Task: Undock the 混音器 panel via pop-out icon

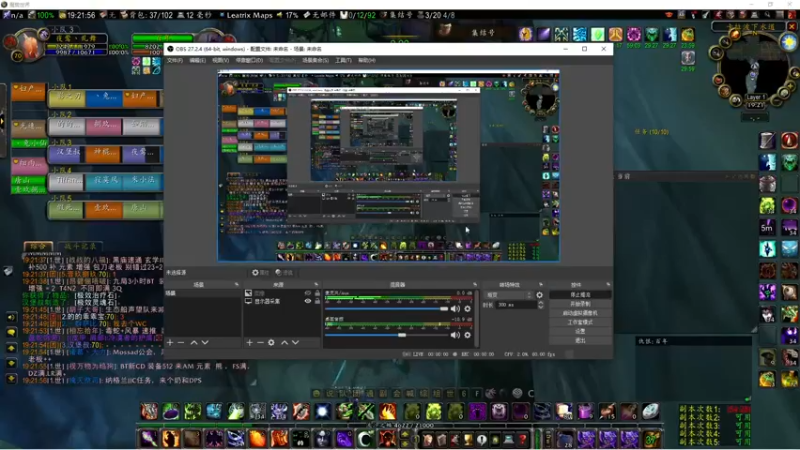Action: [475, 284]
